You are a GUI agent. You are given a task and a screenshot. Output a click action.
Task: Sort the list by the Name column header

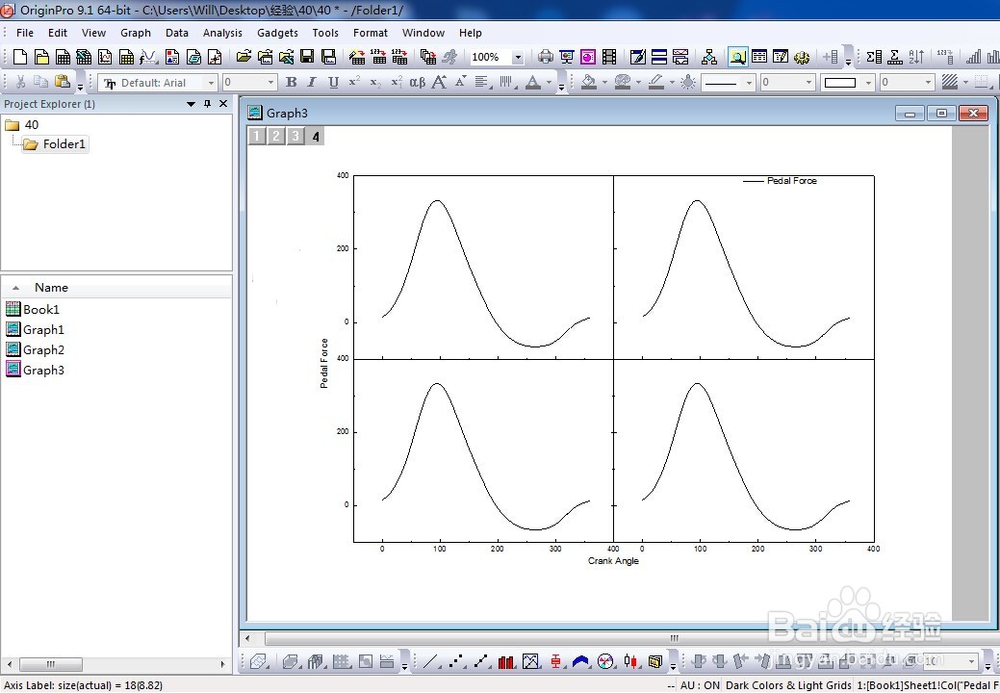51,288
